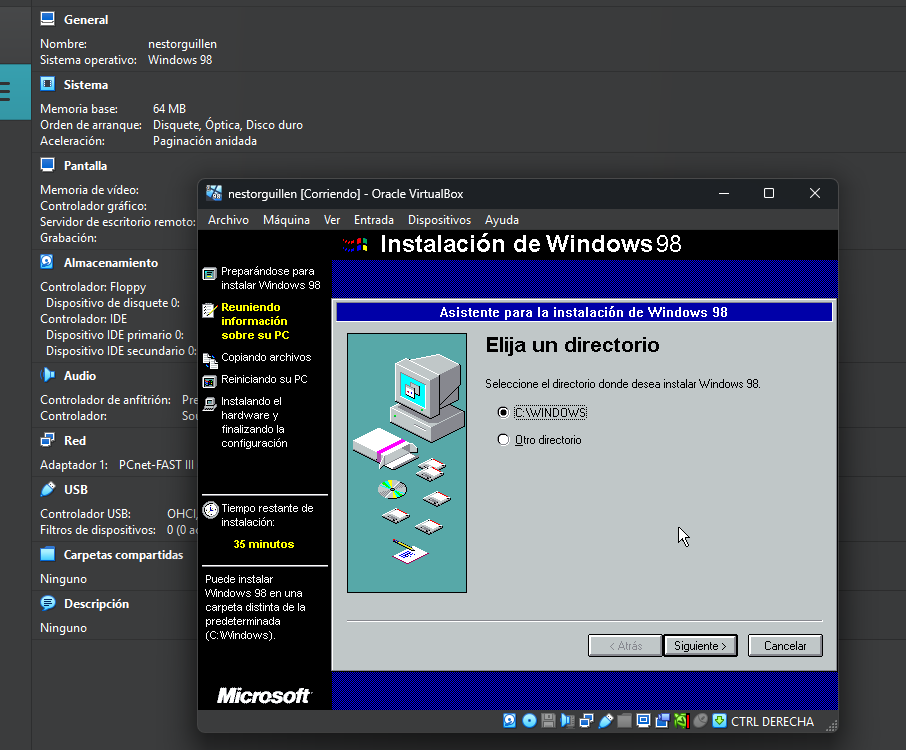
Task: Expand the Dispositivos menu
Action: point(439,220)
